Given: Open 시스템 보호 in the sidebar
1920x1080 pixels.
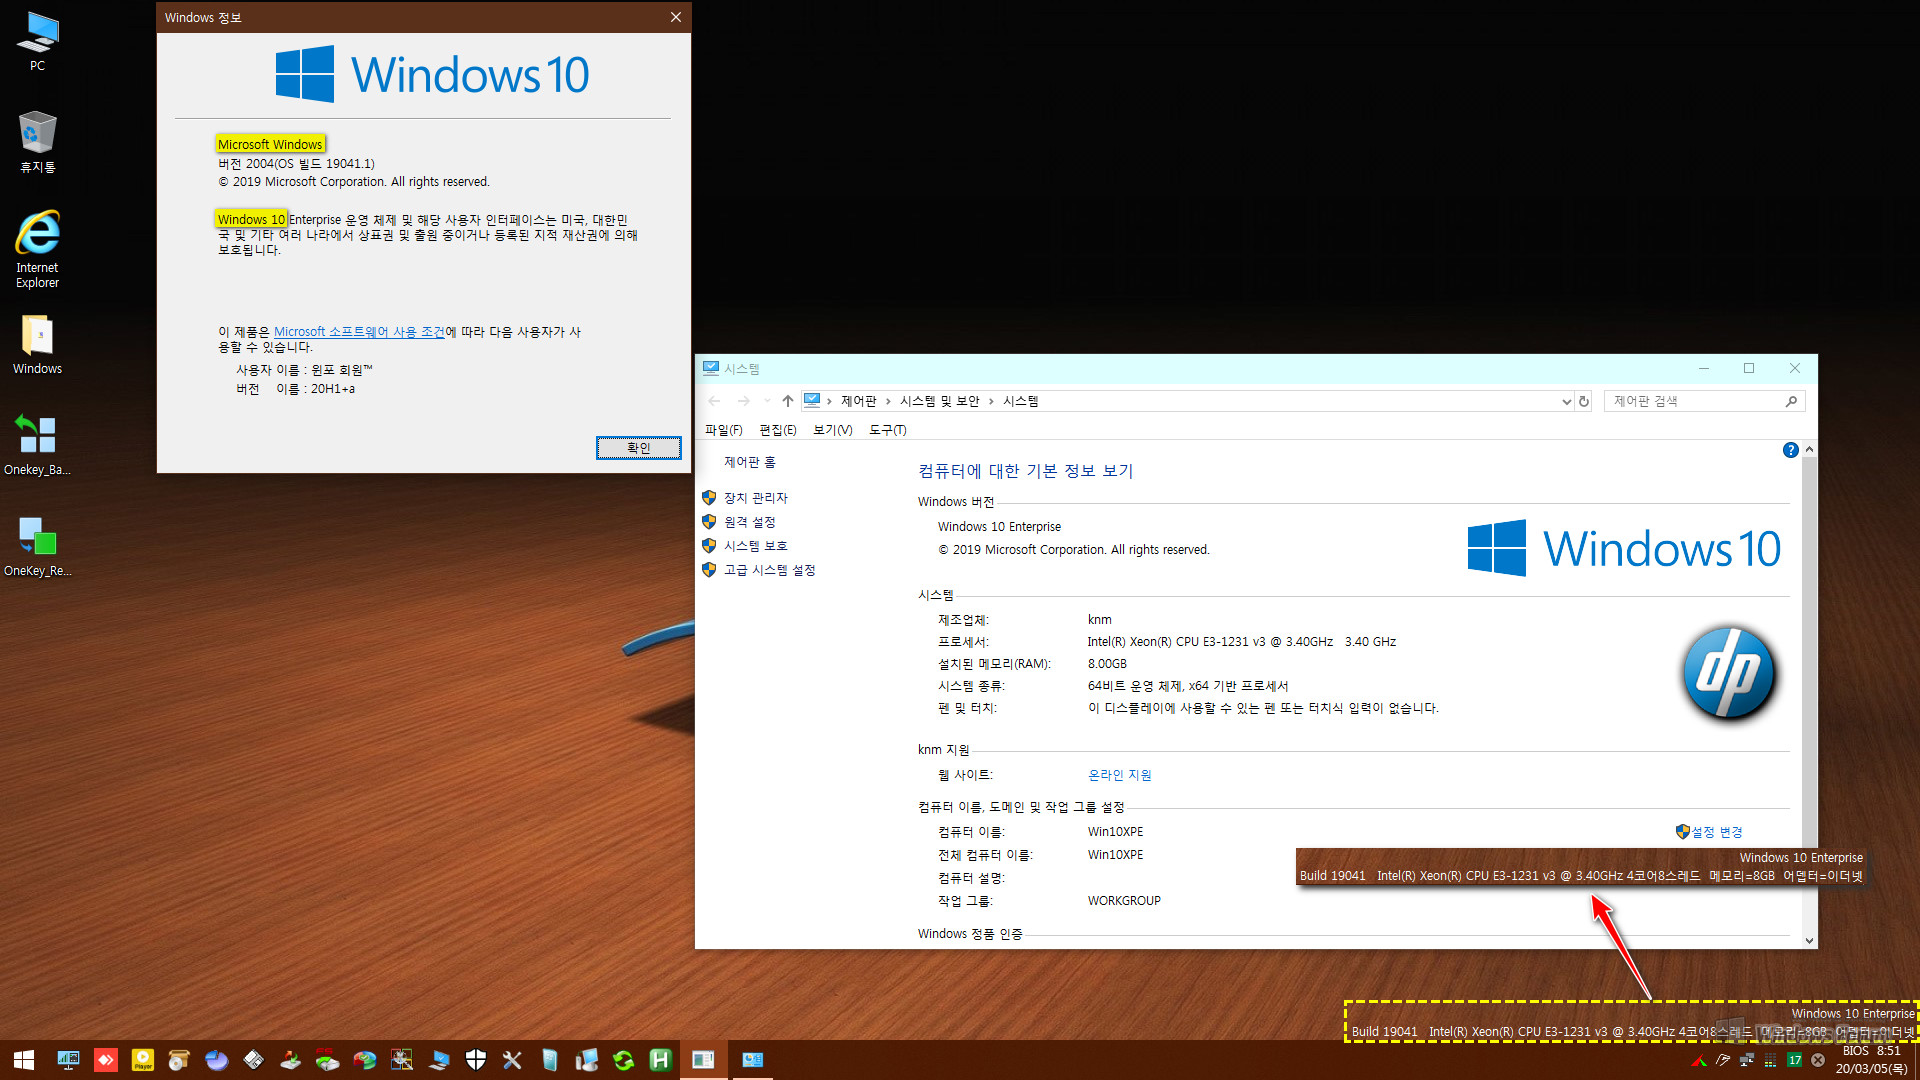Looking at the screenshot, I should [756, 546].
